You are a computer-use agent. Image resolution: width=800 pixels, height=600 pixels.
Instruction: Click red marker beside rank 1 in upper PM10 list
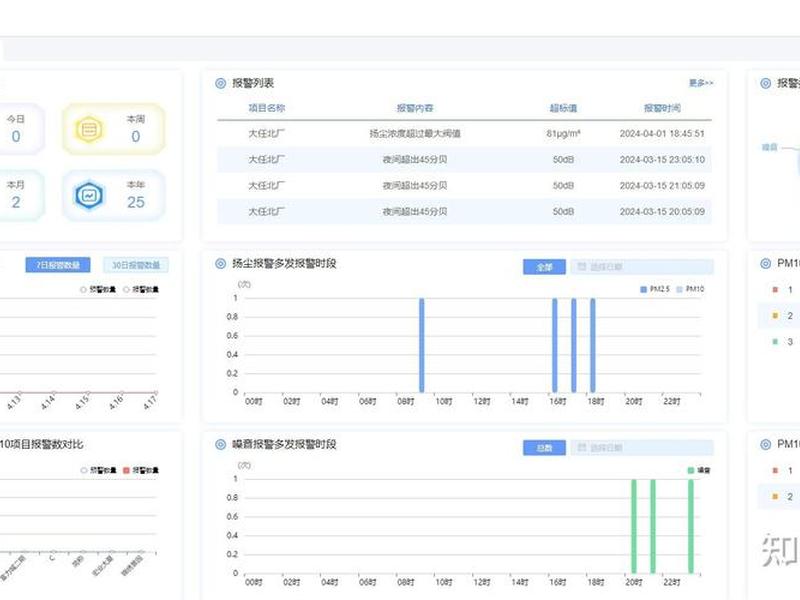[775, 289]
